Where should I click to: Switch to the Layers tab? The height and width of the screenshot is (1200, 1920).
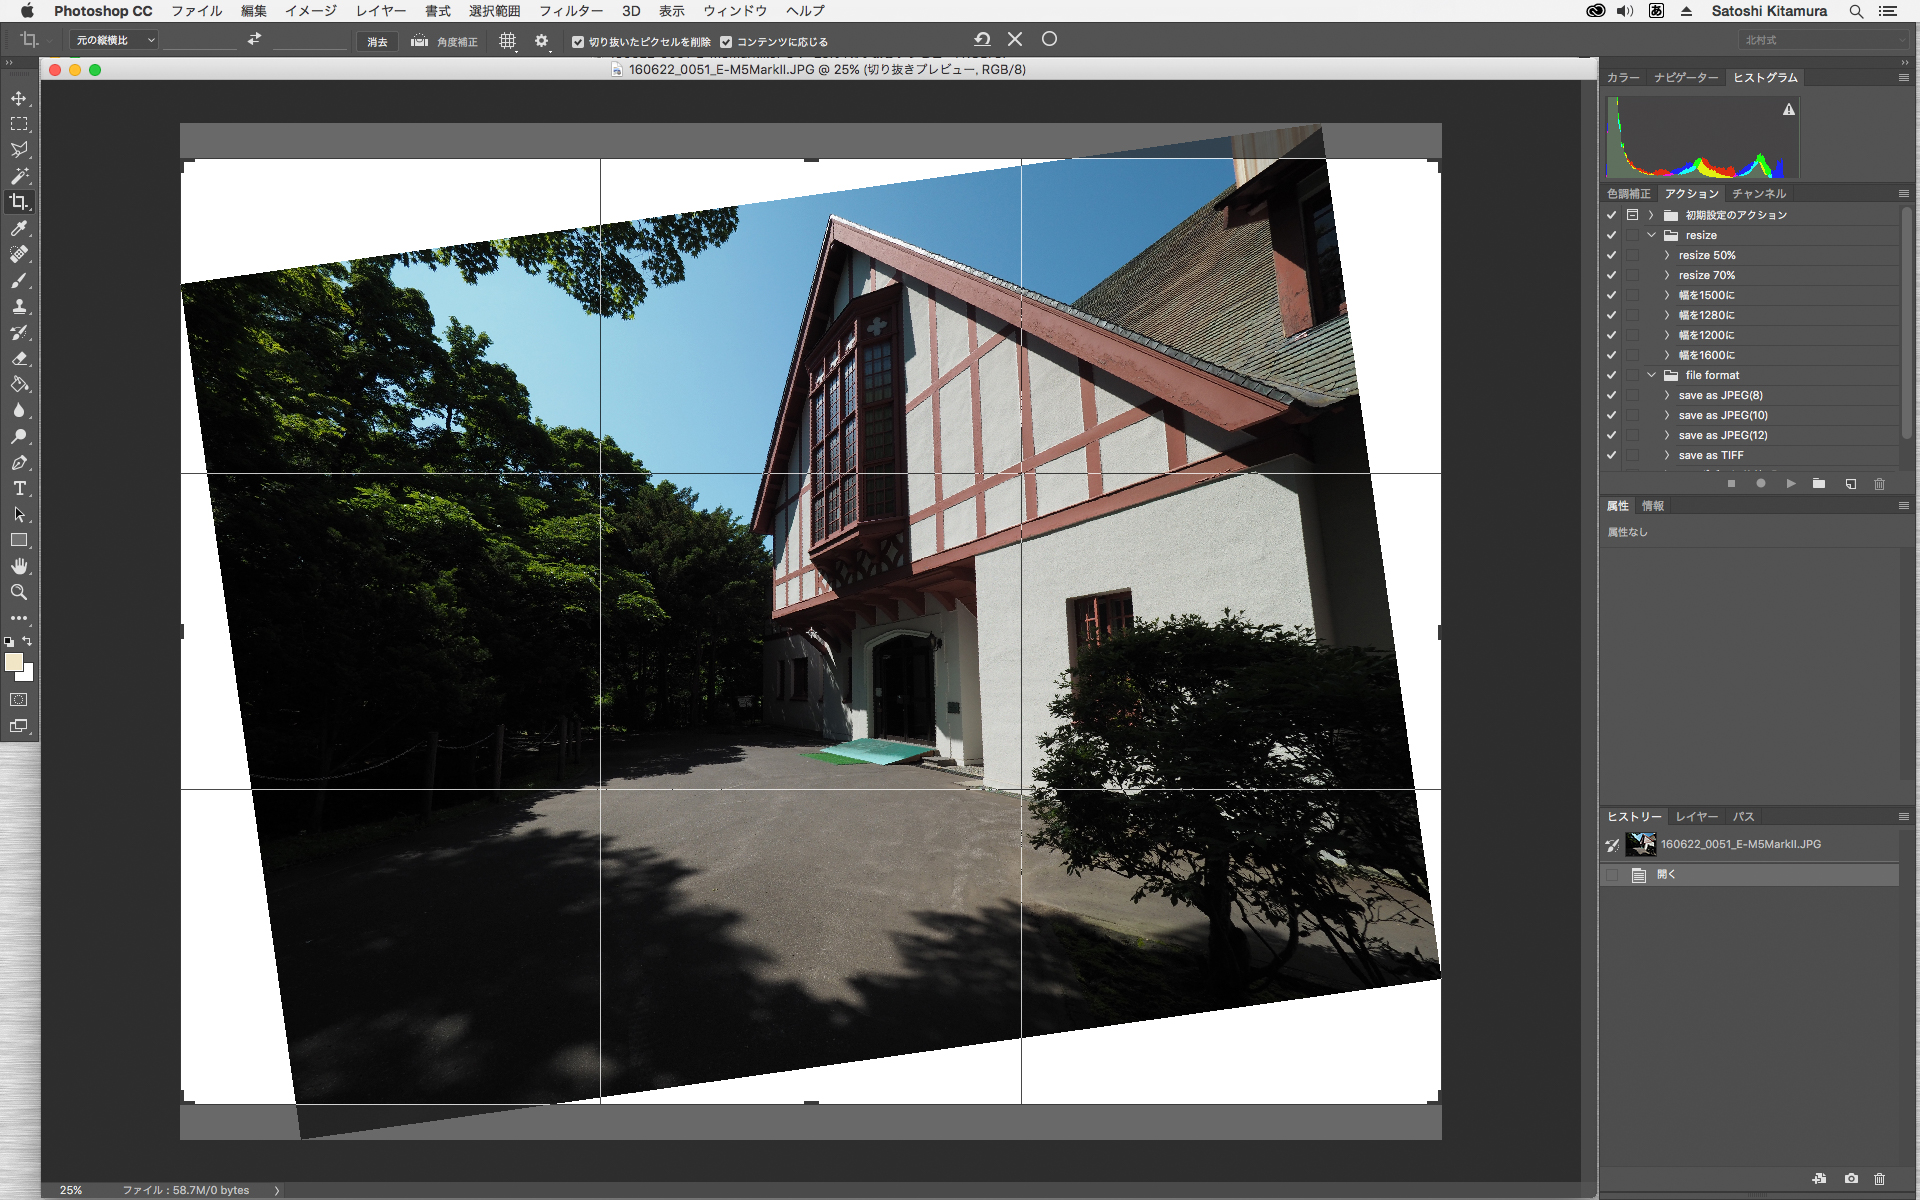coord(1696,817)
